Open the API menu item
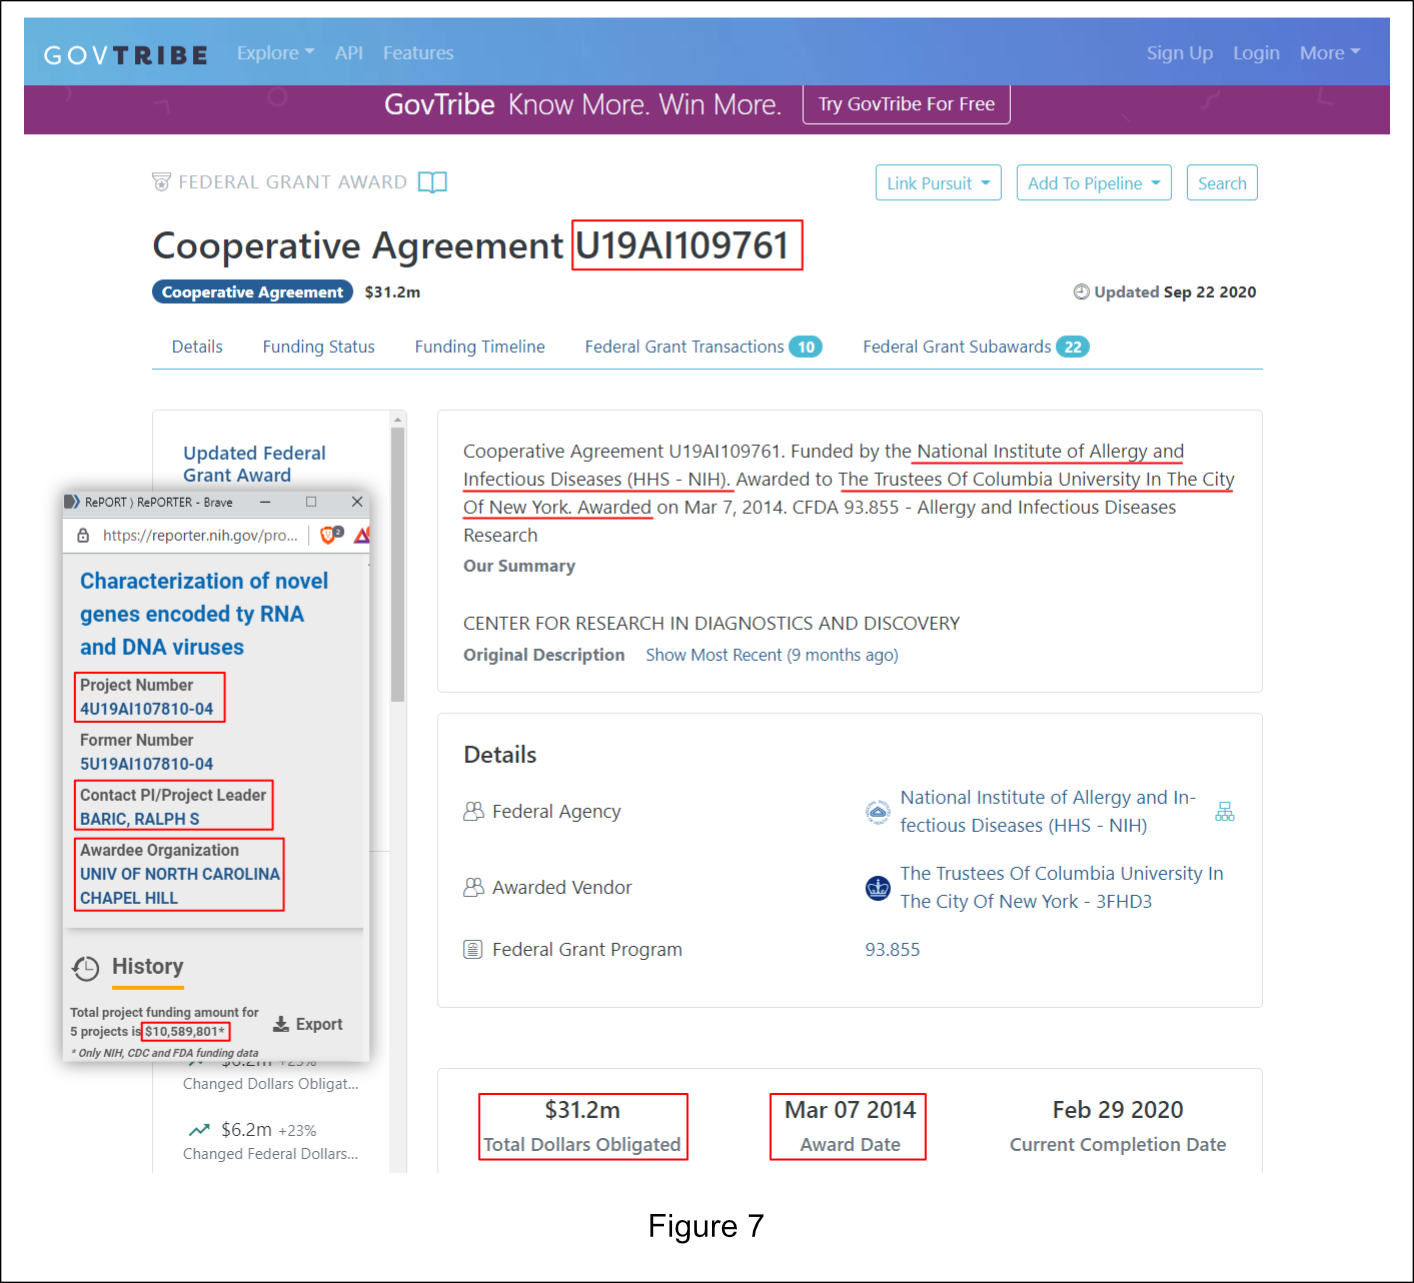 [x=349, y=53]
